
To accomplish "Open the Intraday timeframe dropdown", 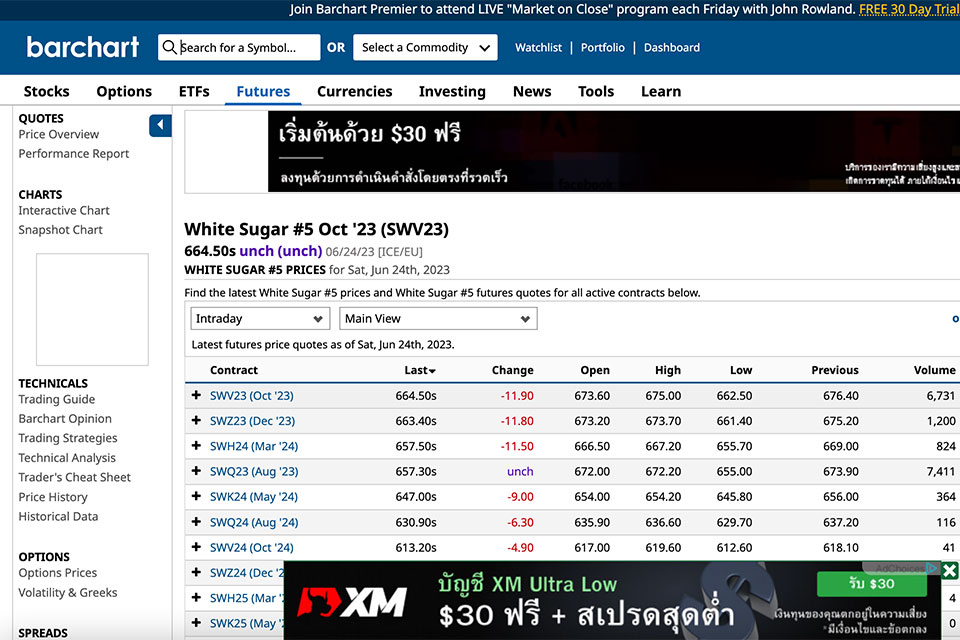I will point(260,319).
